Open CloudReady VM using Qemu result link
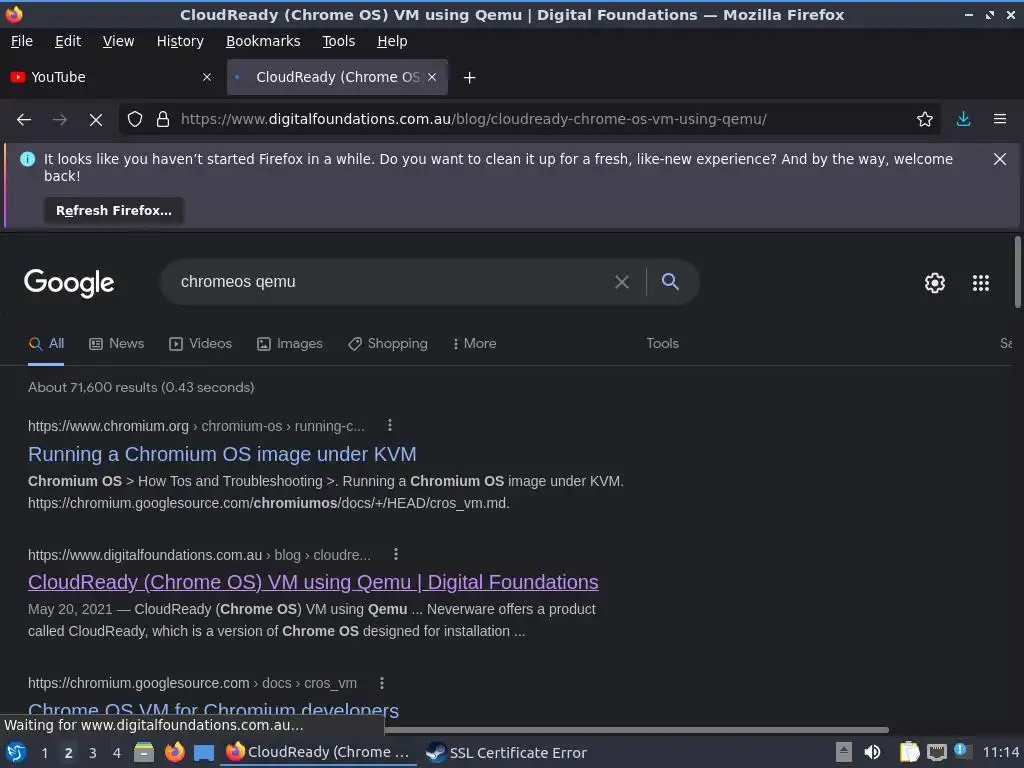This screenshot has width=1024, height=768. click(x=313, y=583)
